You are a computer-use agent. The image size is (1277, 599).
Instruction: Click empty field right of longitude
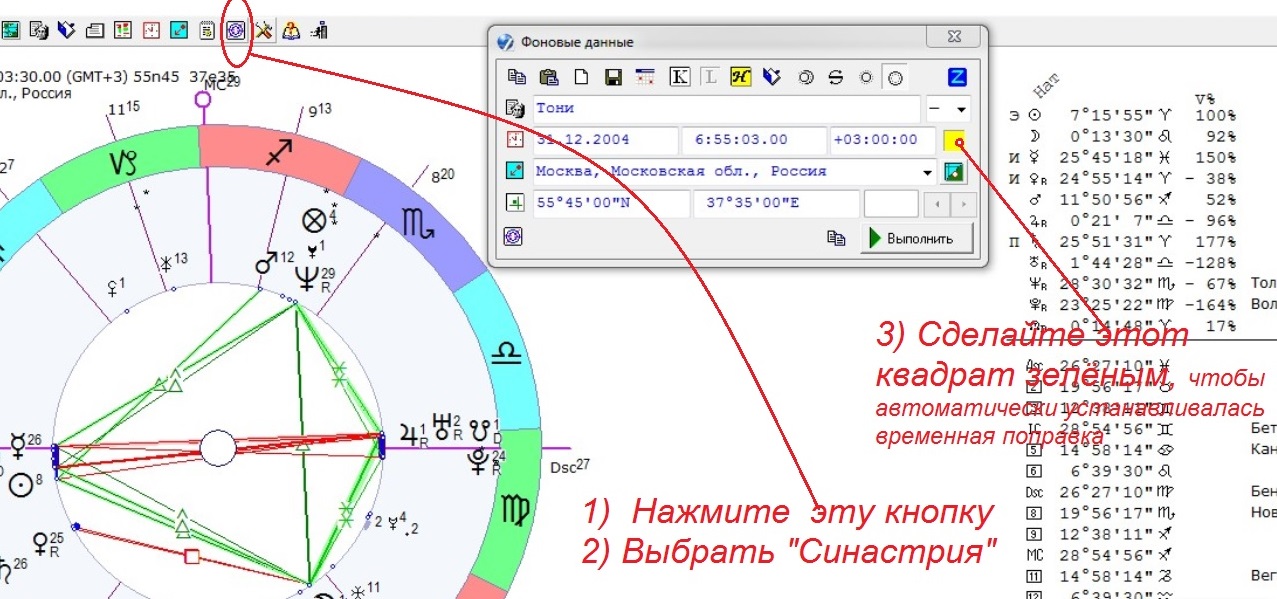click(x=890, y=204)
